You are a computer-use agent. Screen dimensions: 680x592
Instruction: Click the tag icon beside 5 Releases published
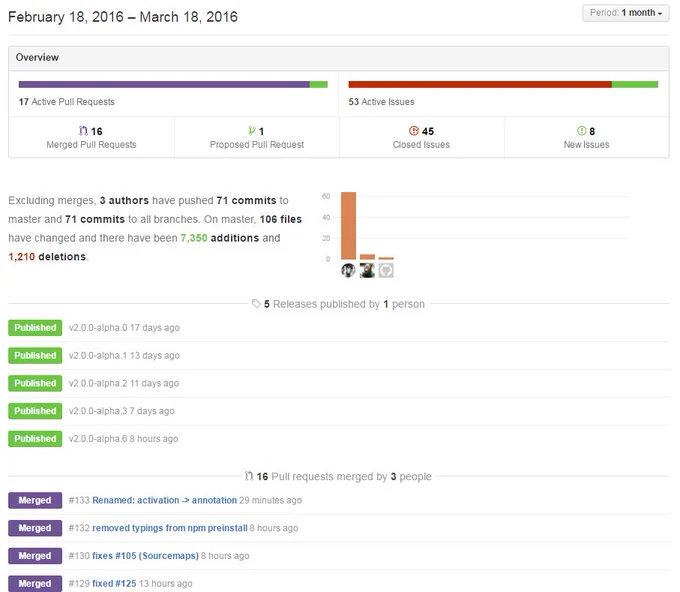256,304
